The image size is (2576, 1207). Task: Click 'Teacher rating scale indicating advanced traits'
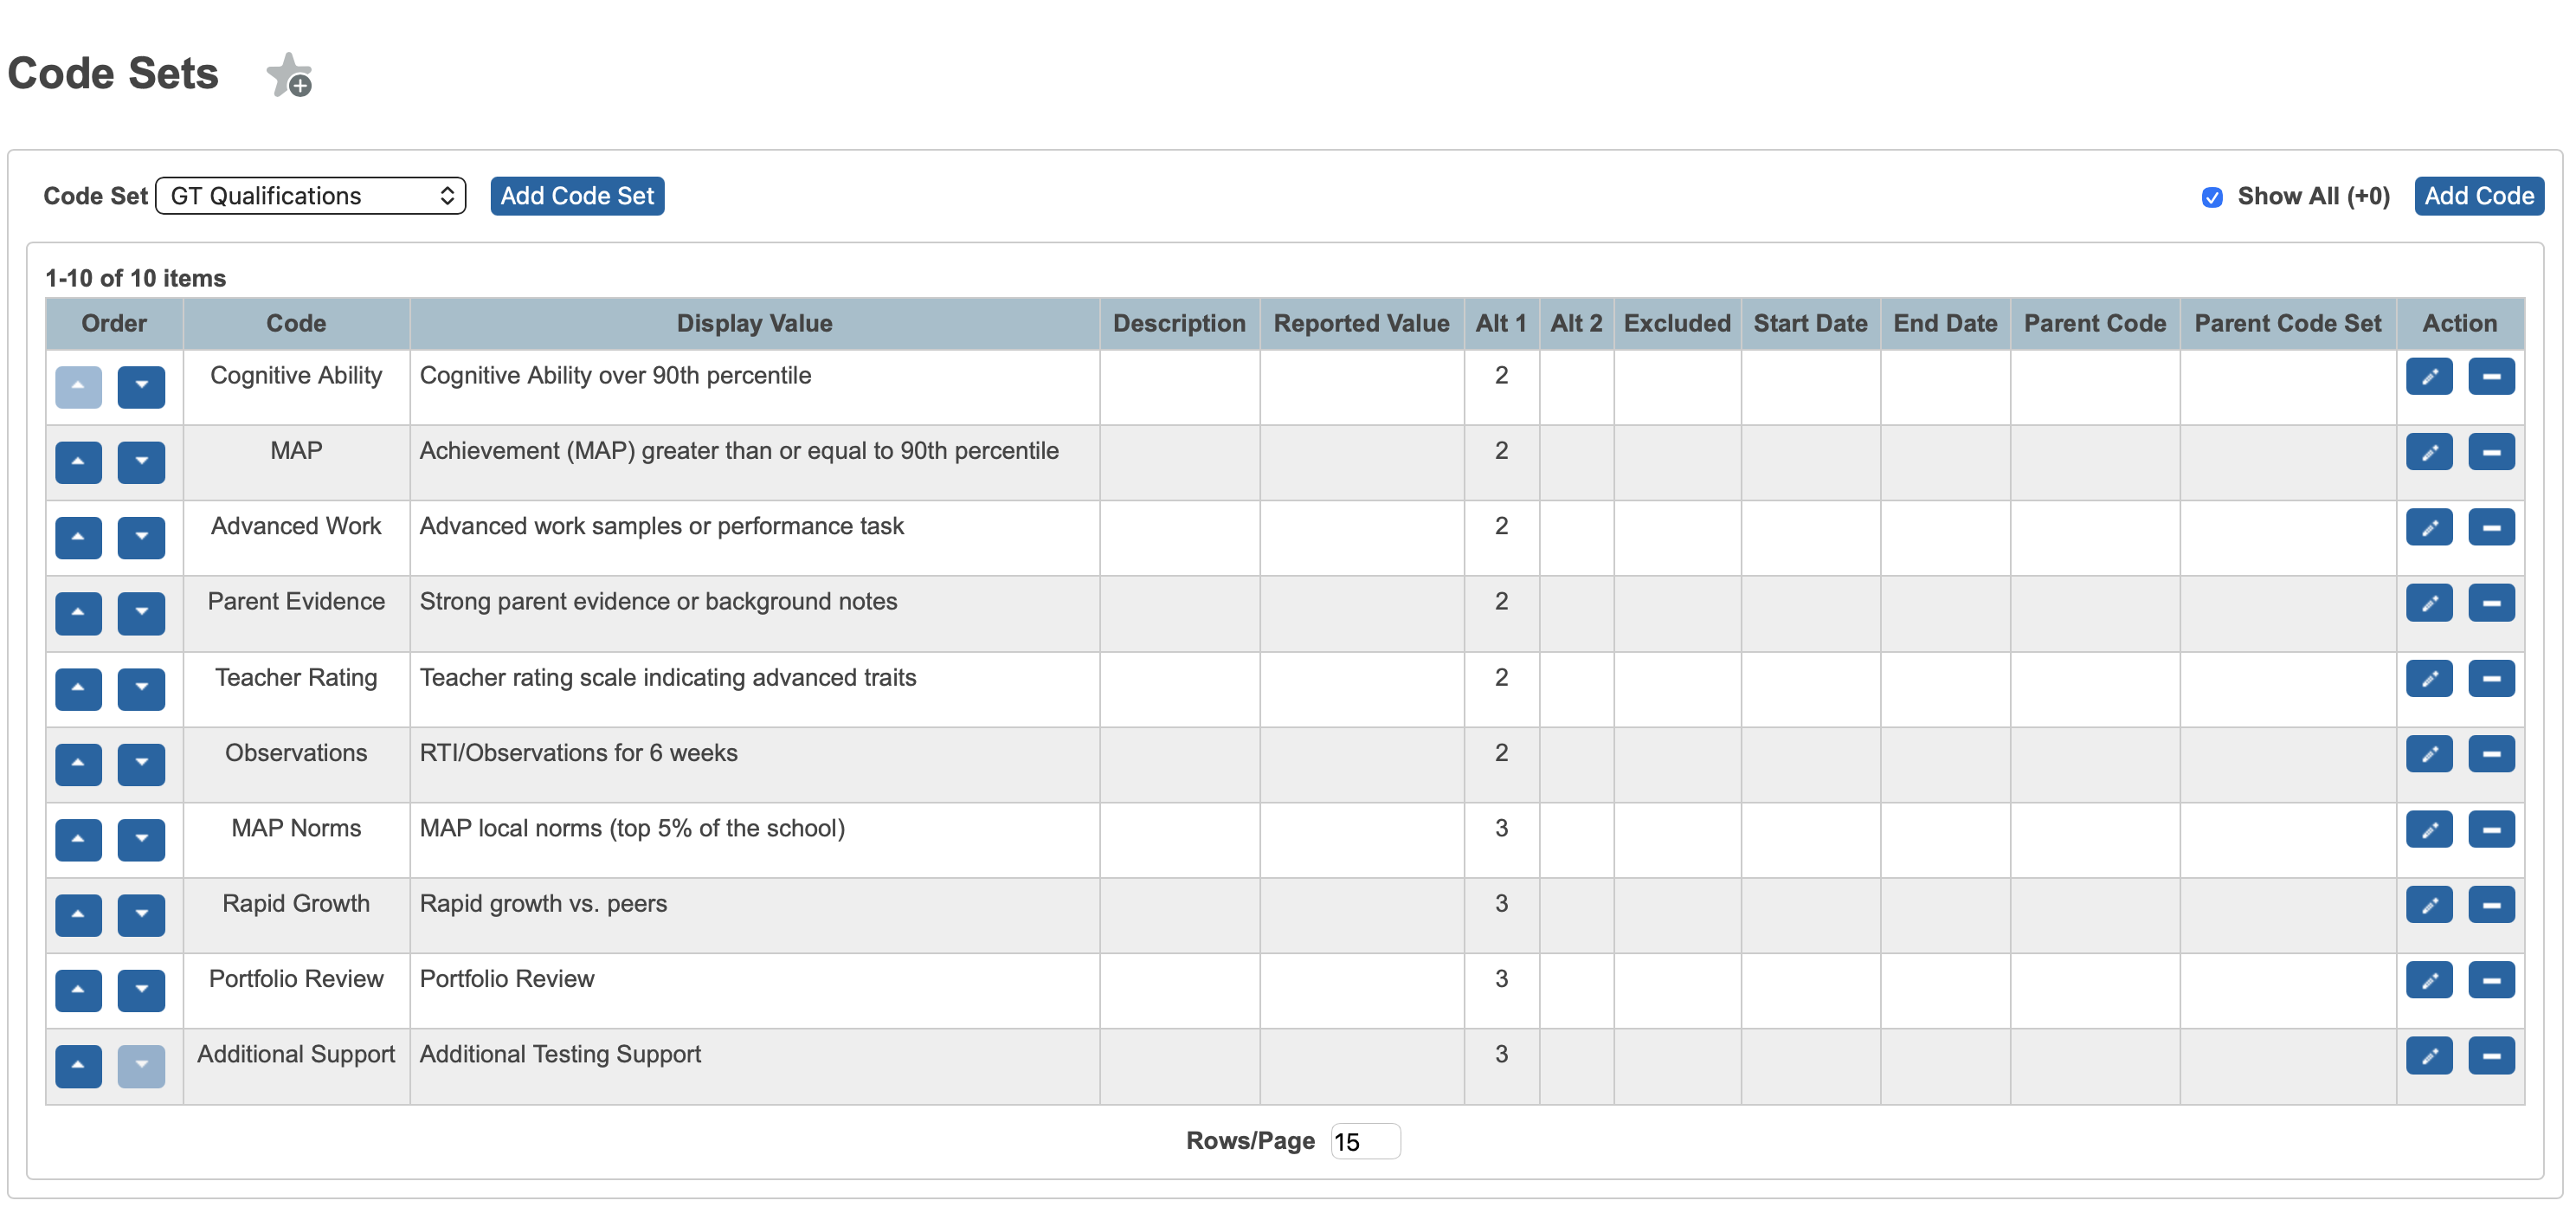(668, 677)
